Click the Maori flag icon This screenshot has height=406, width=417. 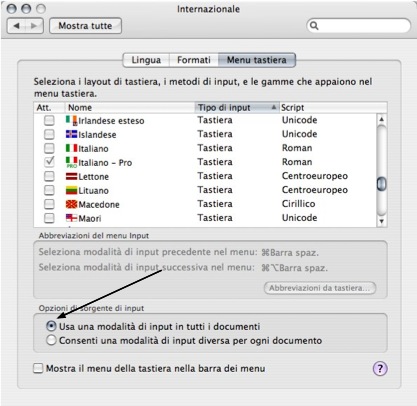click(x=71, y=218)
